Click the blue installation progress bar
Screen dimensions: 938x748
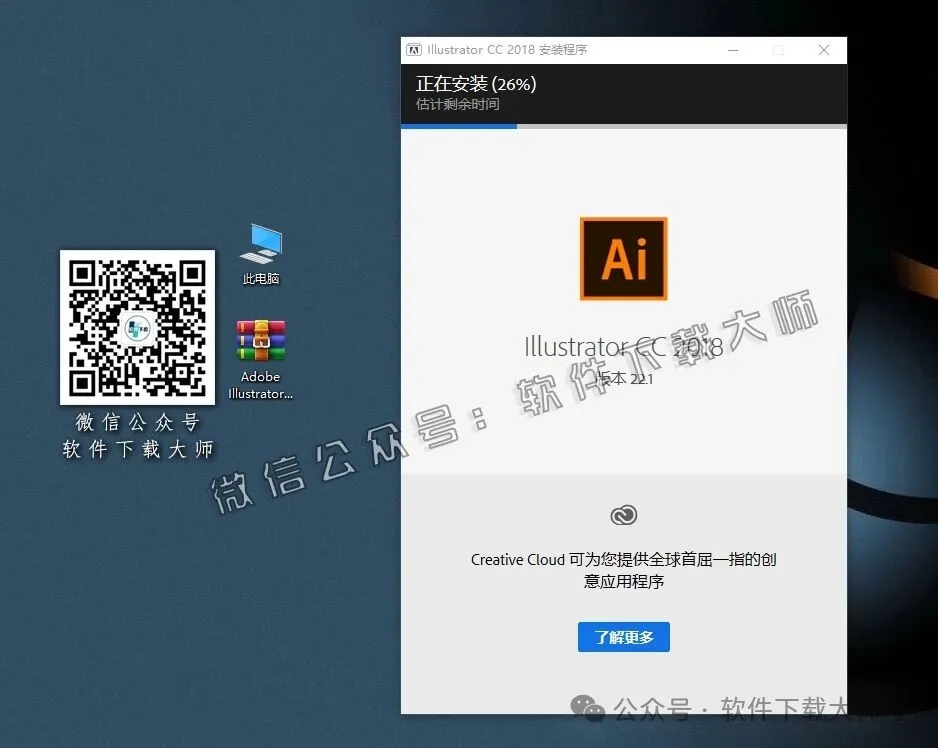click(x=458, y=127)
